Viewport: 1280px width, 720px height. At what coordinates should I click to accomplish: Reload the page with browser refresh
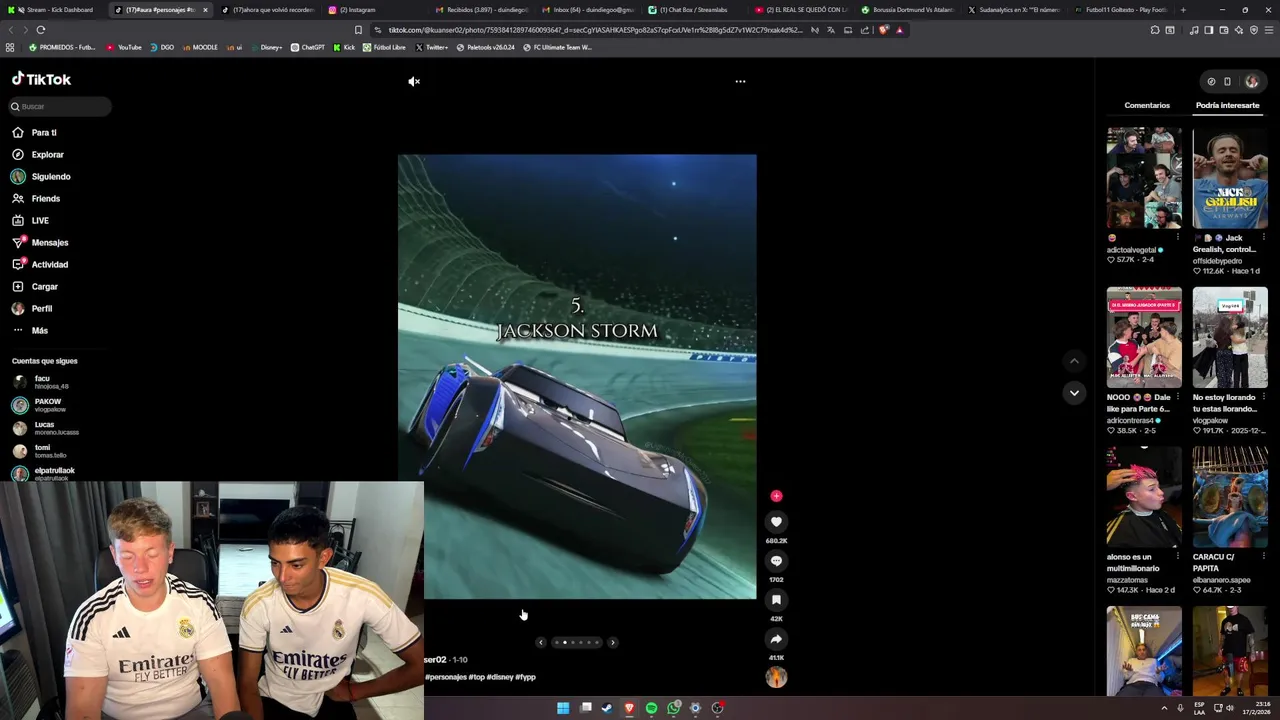click(41, 30)
